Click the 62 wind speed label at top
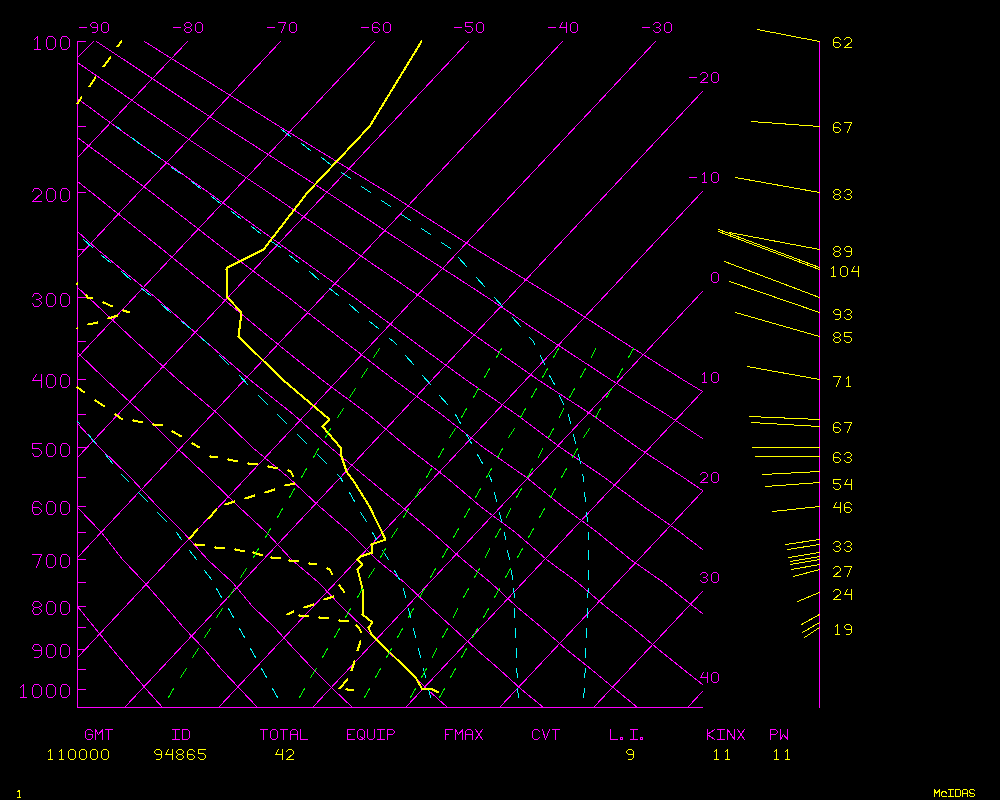The width and height of the screenshot is (1000, 800). 843,43
